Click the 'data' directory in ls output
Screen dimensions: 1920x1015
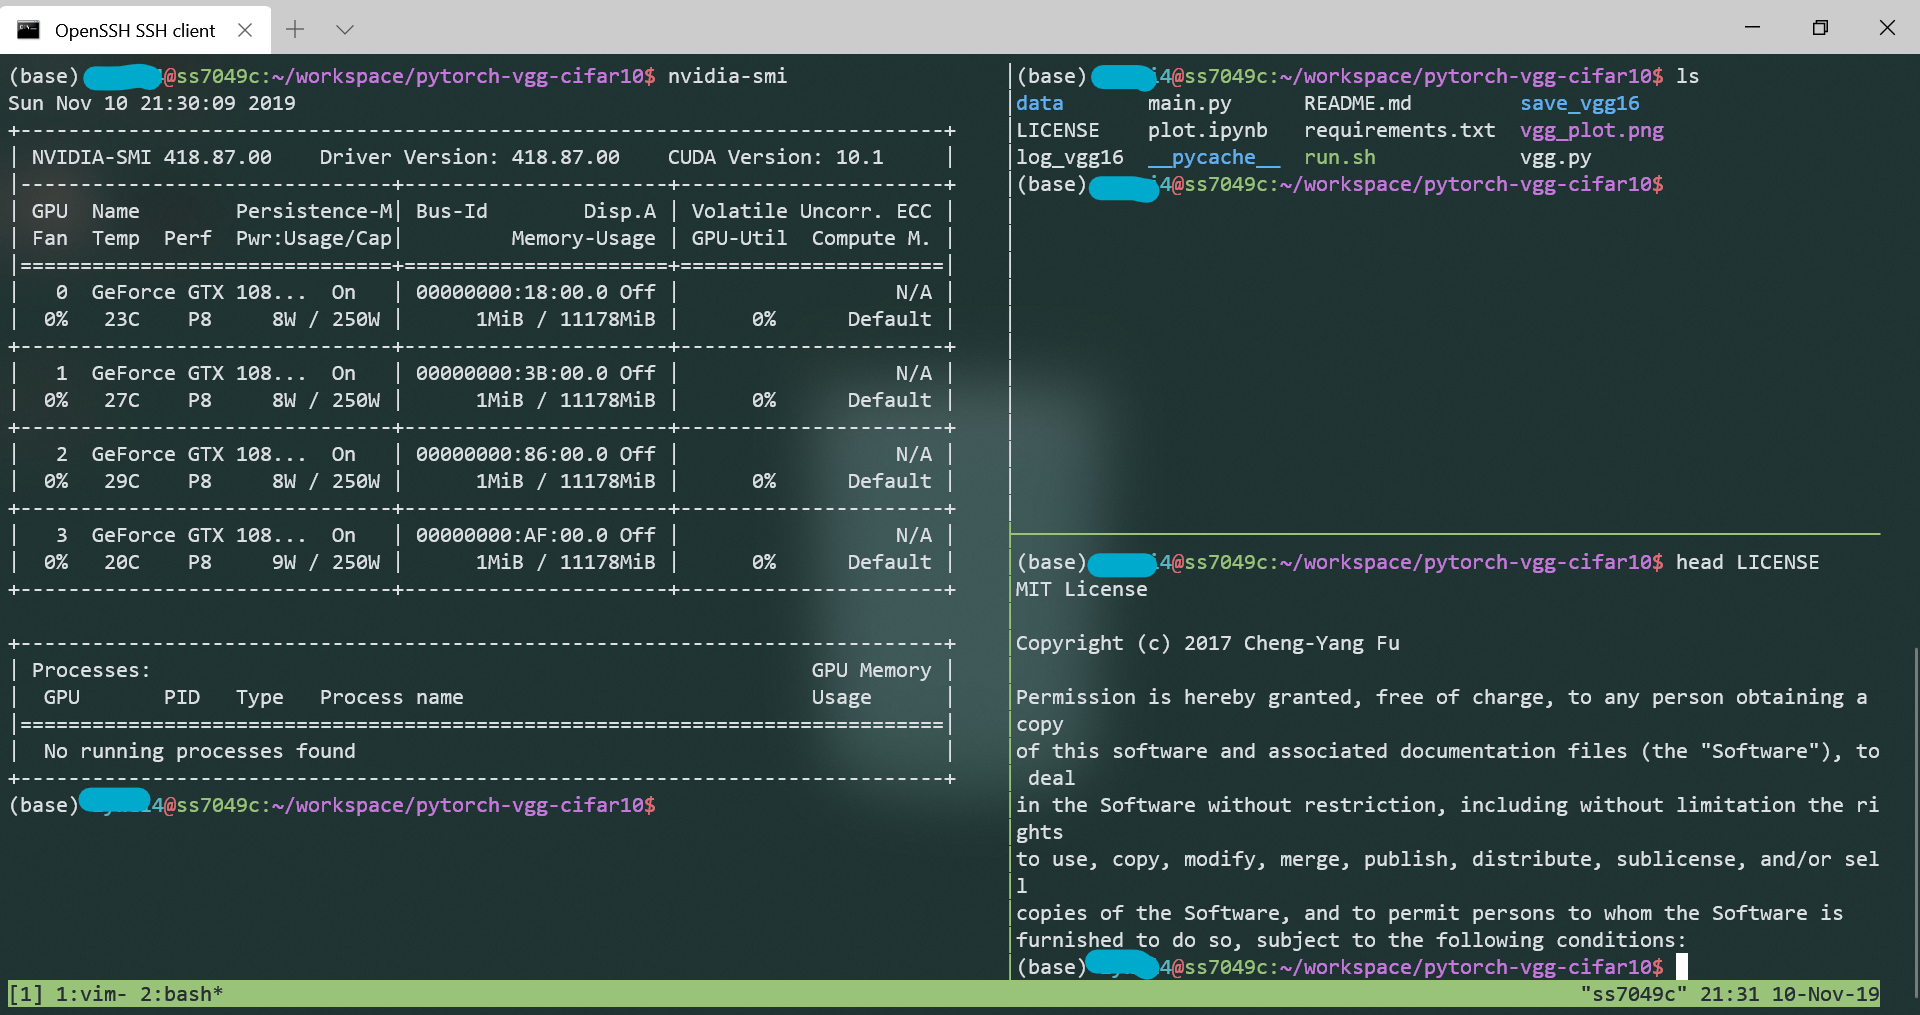click(1039, 103)
